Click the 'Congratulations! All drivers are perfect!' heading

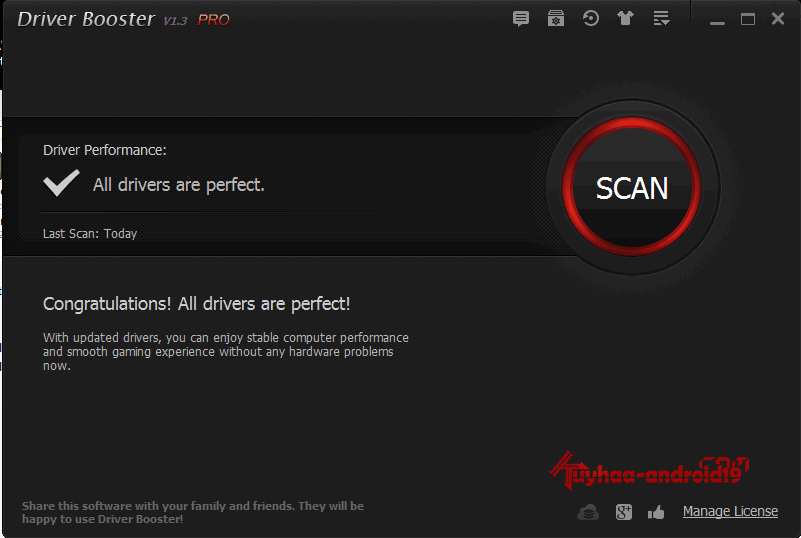click(197, 304)
